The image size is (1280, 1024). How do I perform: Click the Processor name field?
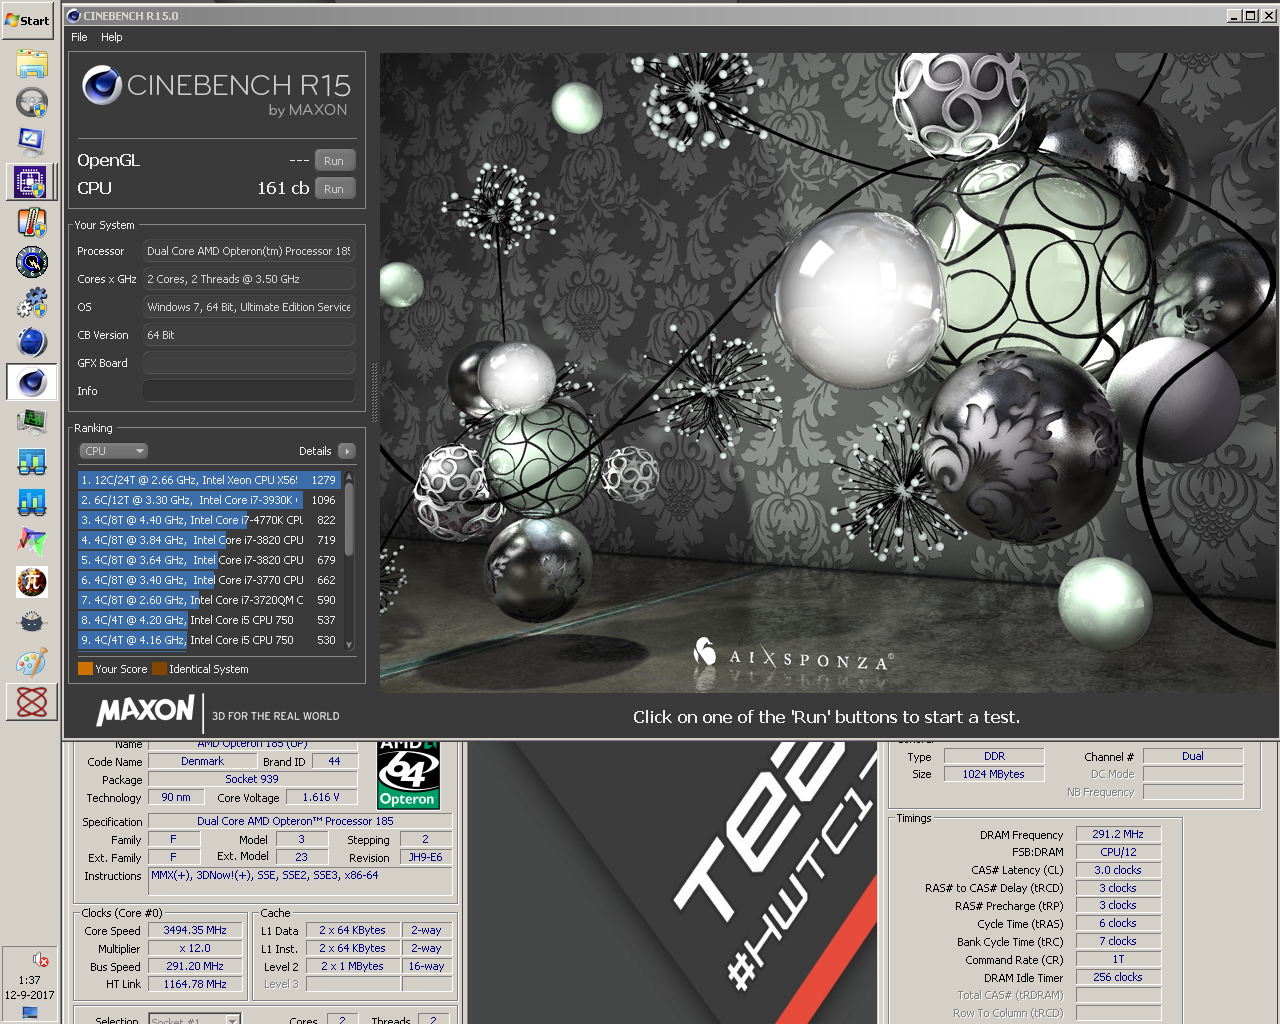coord(249,251)
